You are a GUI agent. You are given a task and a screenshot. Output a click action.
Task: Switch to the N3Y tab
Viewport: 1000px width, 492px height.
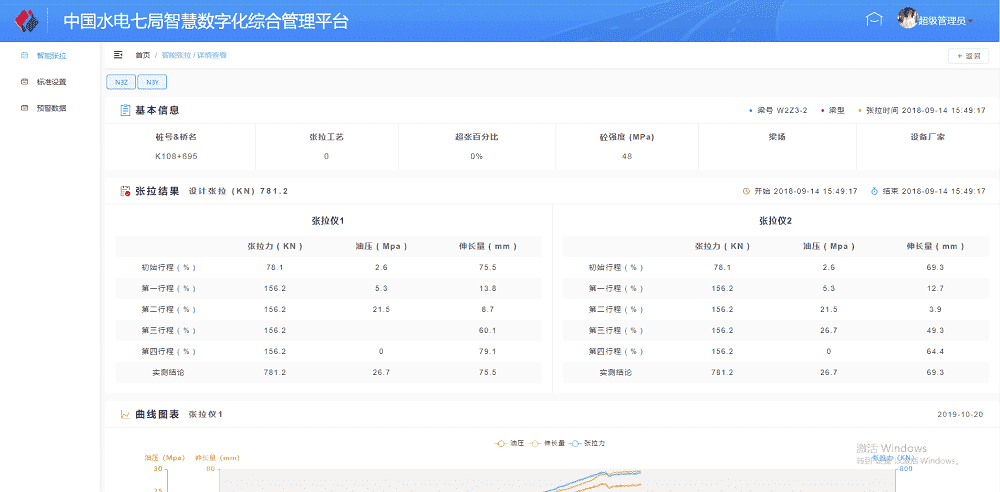[151, 82]
